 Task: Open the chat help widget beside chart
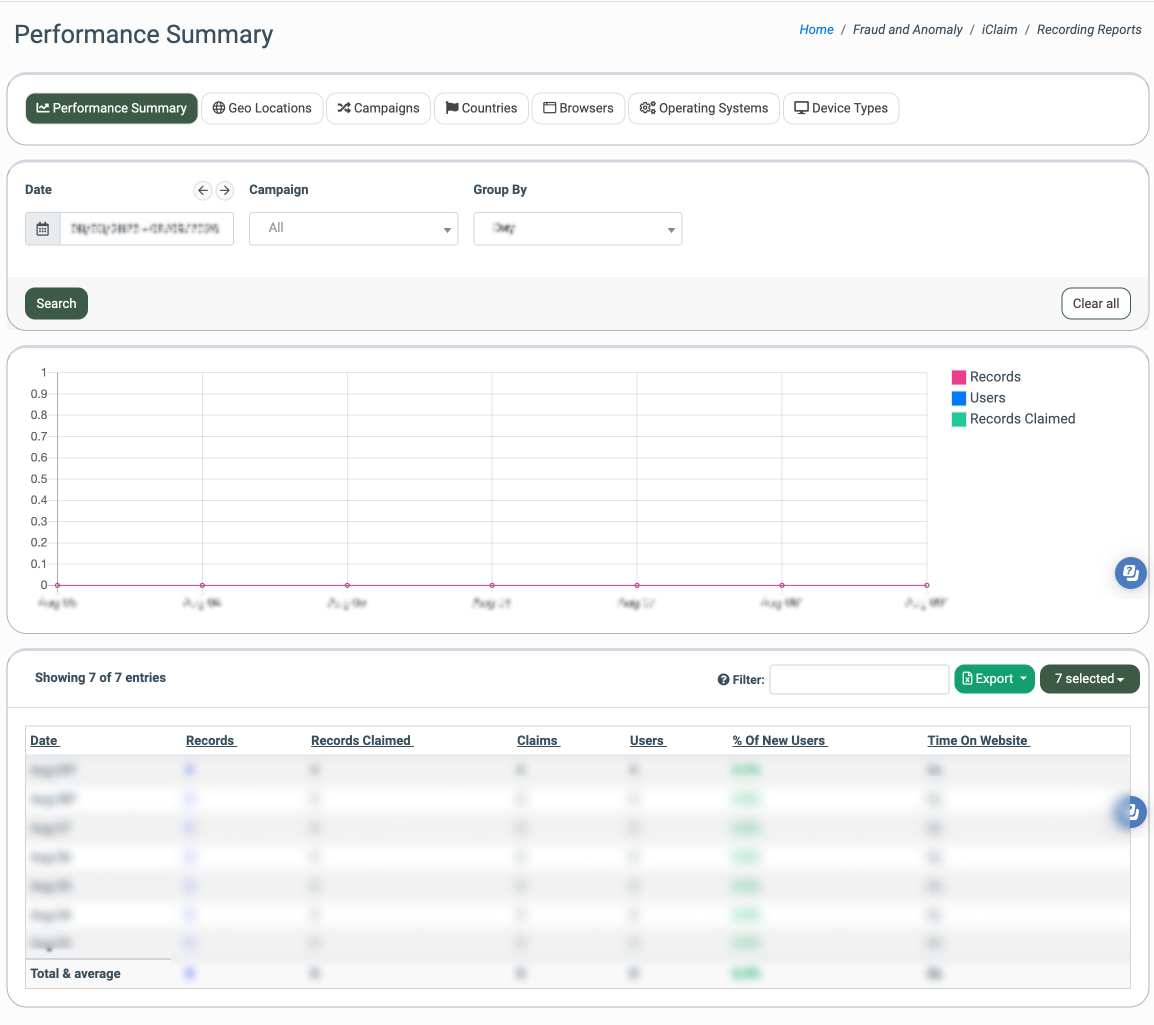pyautogui.click(x=1130, y=573)
